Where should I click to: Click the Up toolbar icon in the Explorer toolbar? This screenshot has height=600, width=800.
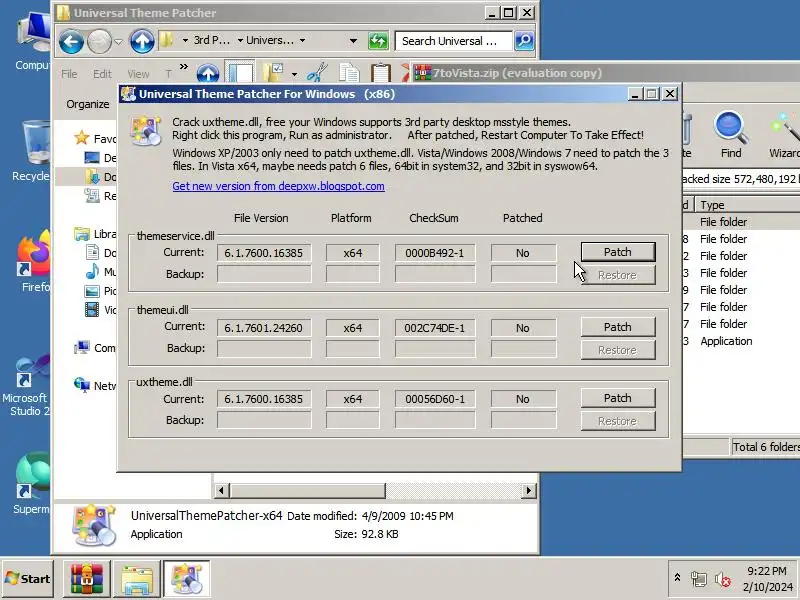pos(208,73)
